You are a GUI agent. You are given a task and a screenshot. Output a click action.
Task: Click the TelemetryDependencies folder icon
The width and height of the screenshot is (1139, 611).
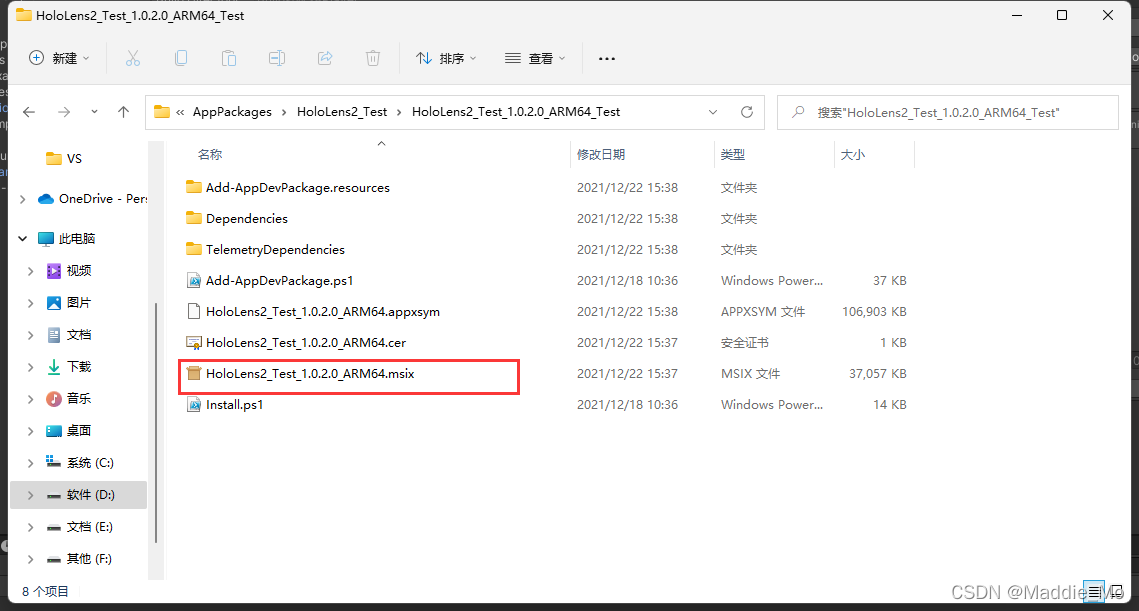click(x=193, y=249)
